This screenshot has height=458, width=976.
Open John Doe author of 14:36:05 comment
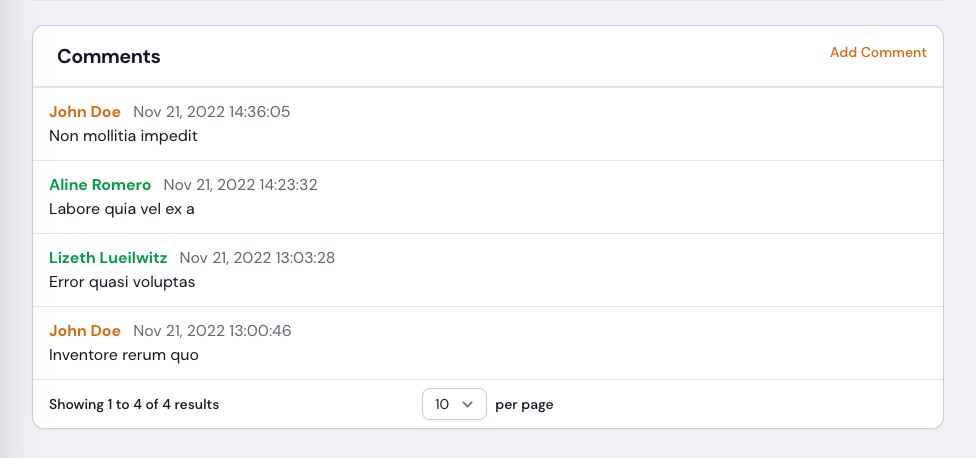click(x=85, y=112)
